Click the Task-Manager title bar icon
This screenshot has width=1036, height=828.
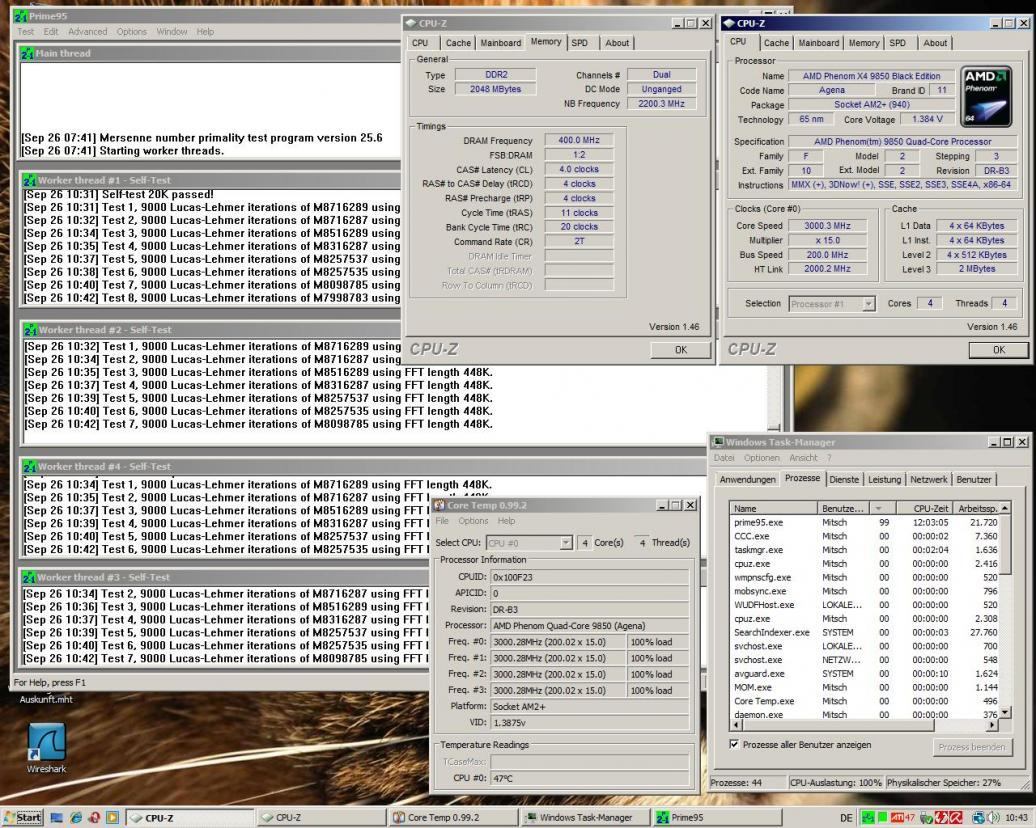click(x=718, y=442)
